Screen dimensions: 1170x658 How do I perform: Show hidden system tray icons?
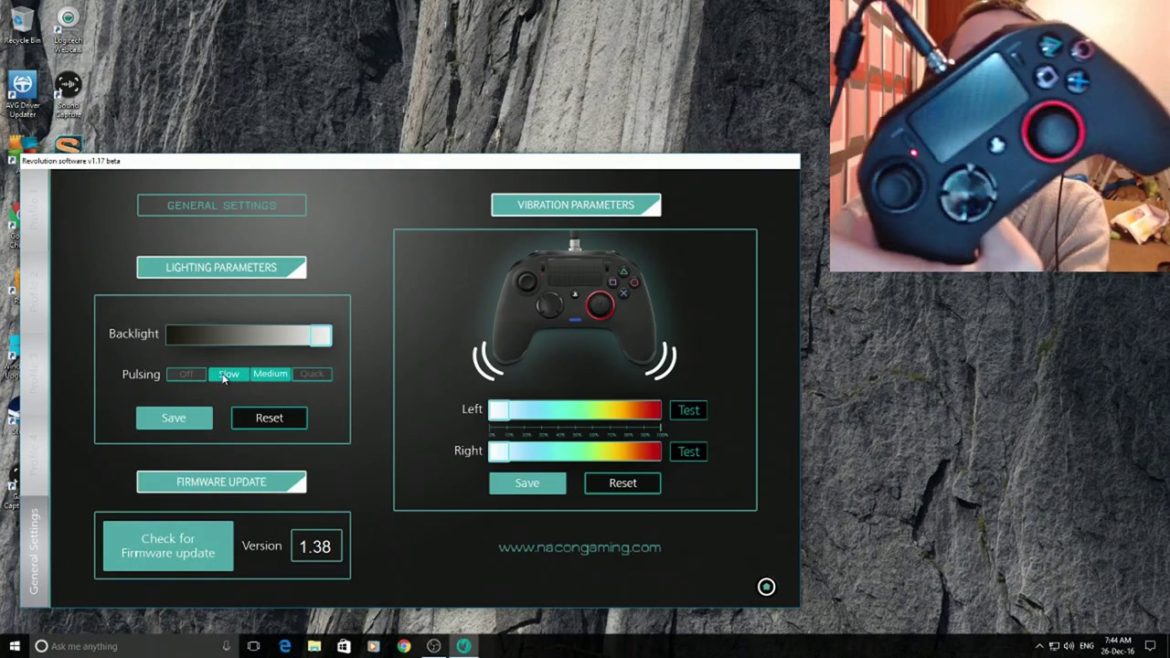[1039, 646]
